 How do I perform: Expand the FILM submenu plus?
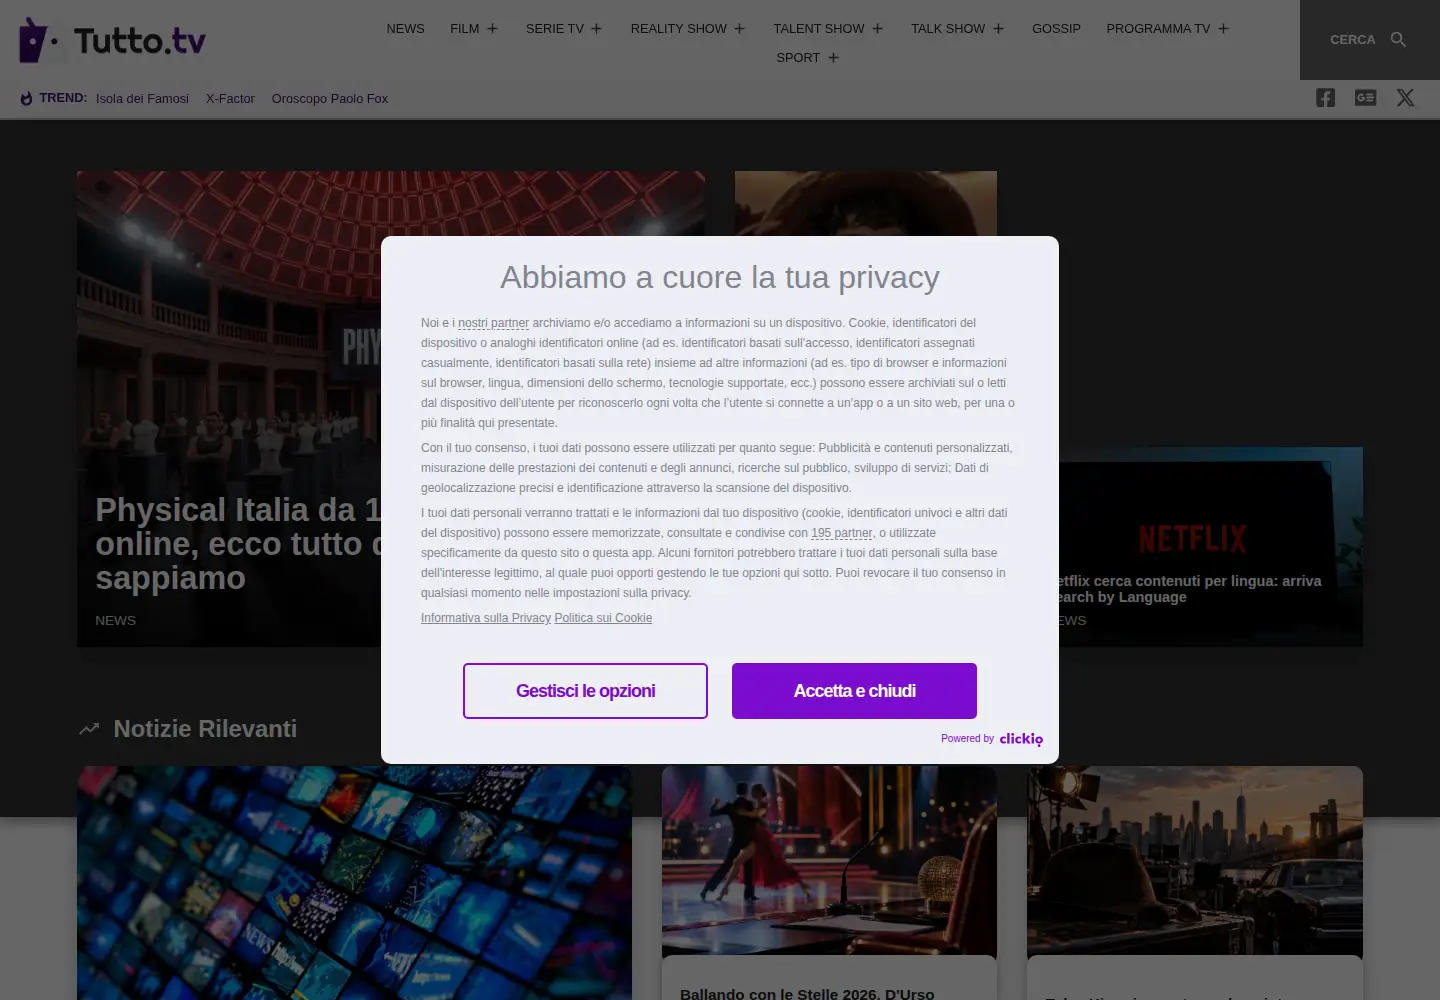[492, 29]
